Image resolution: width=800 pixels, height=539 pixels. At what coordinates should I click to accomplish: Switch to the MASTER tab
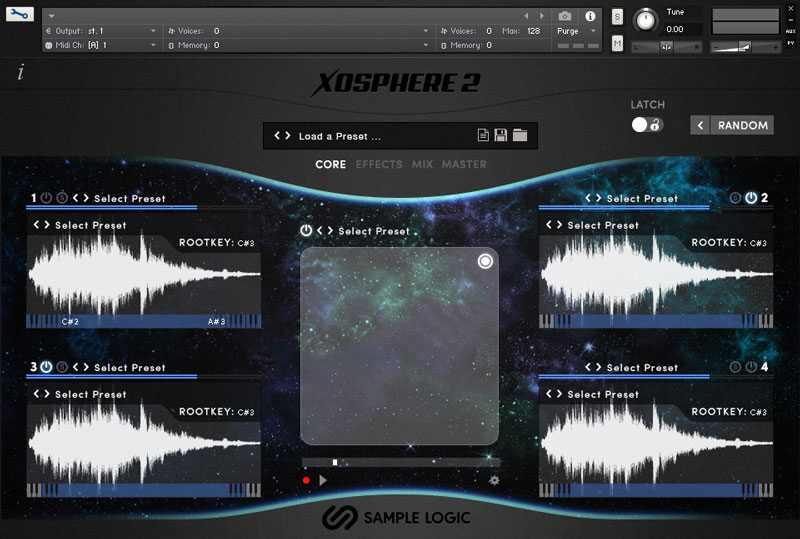click(464, 164)
